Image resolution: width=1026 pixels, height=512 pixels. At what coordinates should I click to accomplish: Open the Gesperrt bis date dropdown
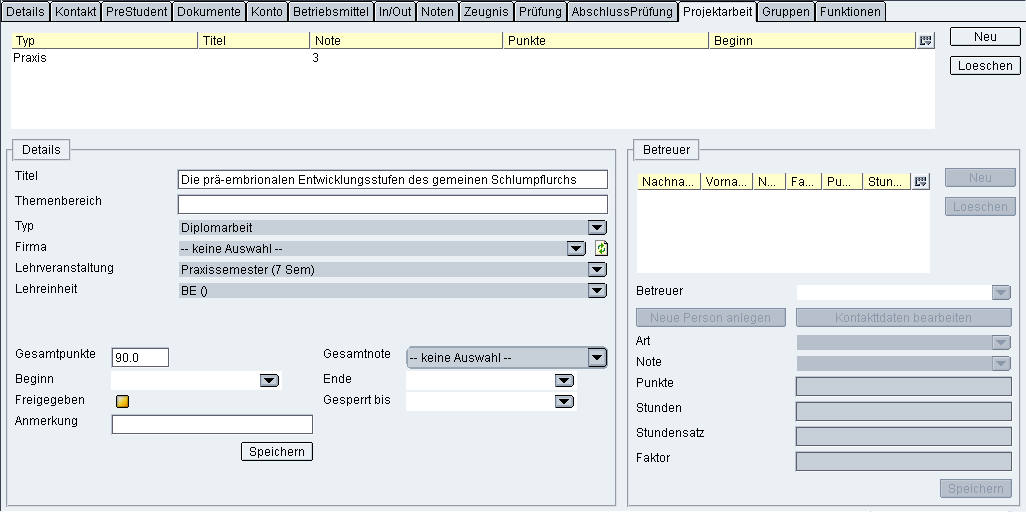(x=564, y=402)
